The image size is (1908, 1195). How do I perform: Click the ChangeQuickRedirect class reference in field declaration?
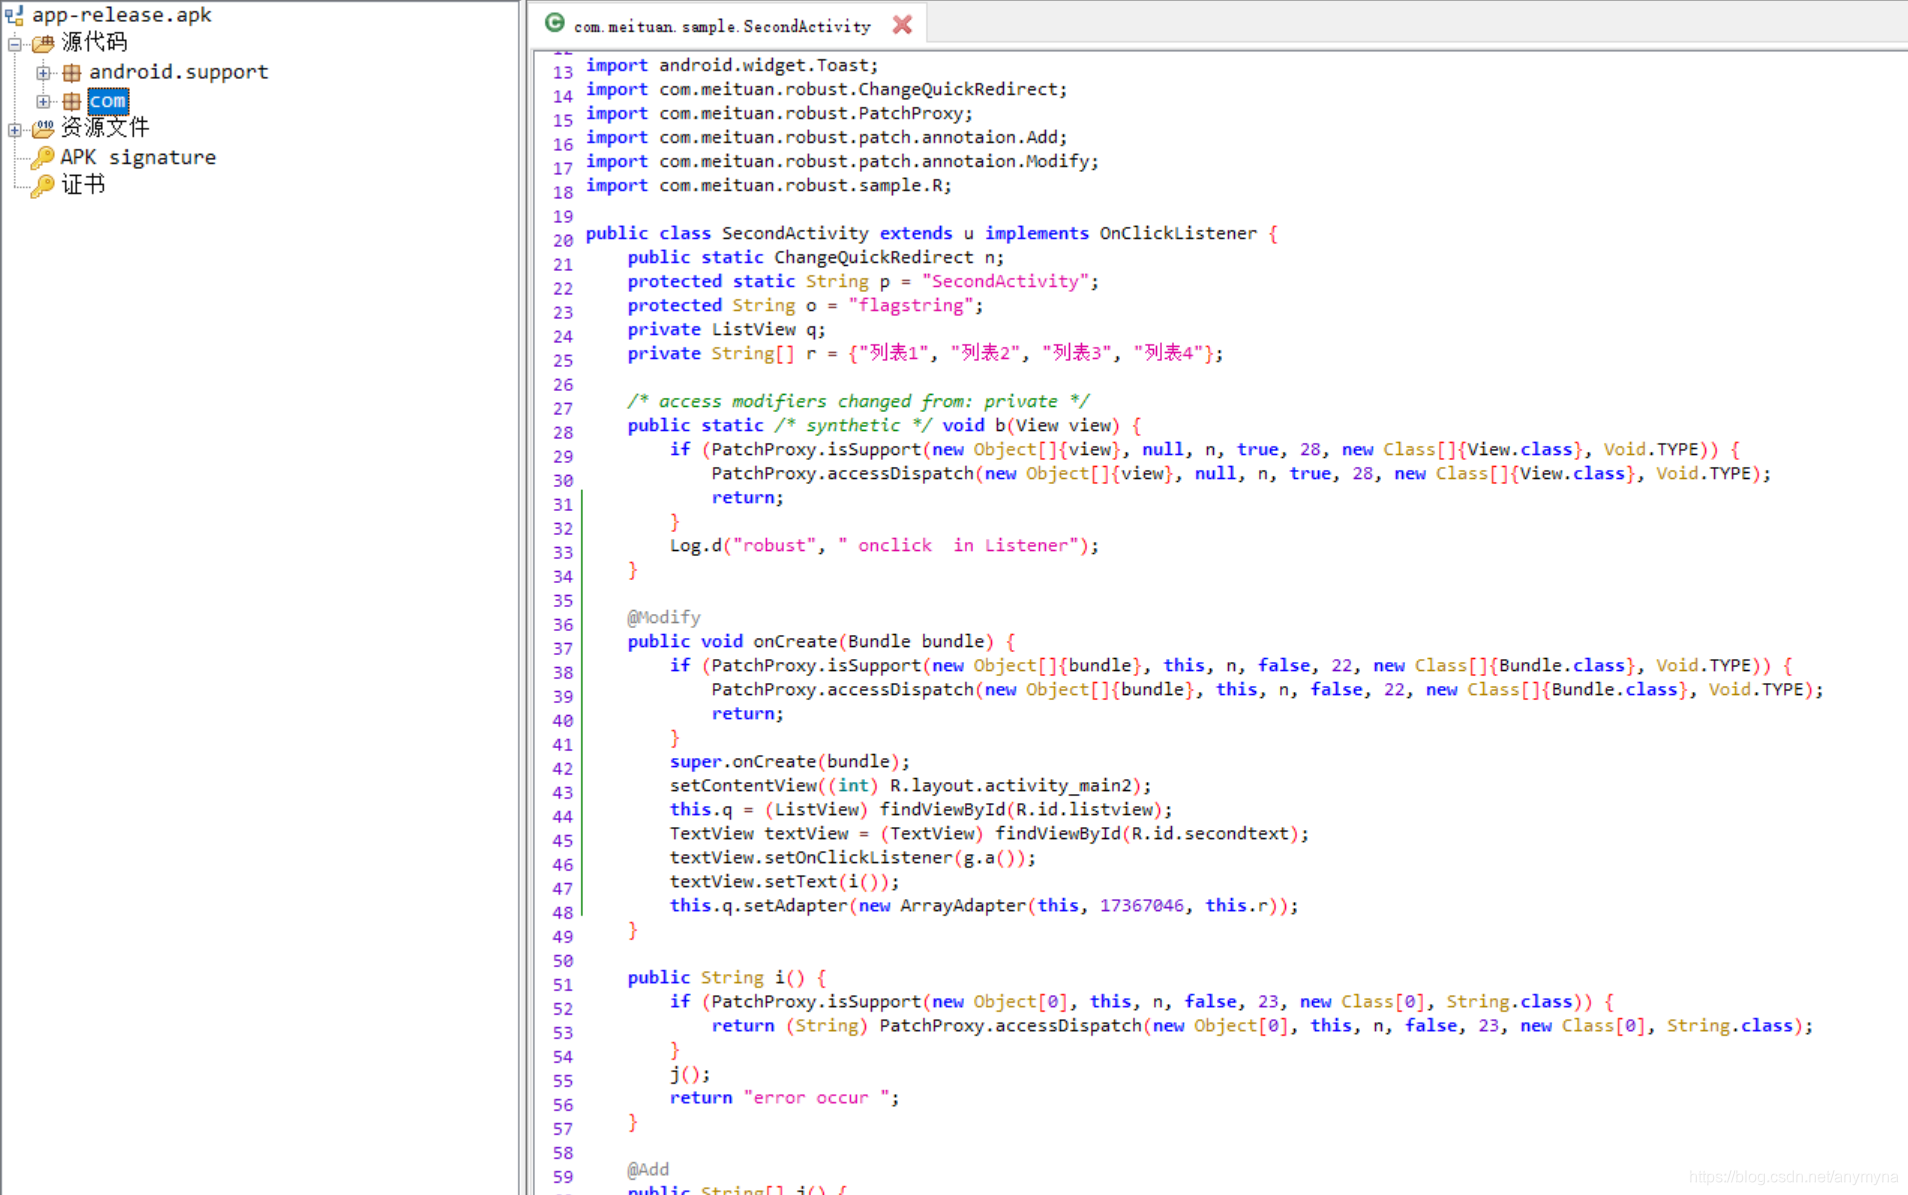873,257
